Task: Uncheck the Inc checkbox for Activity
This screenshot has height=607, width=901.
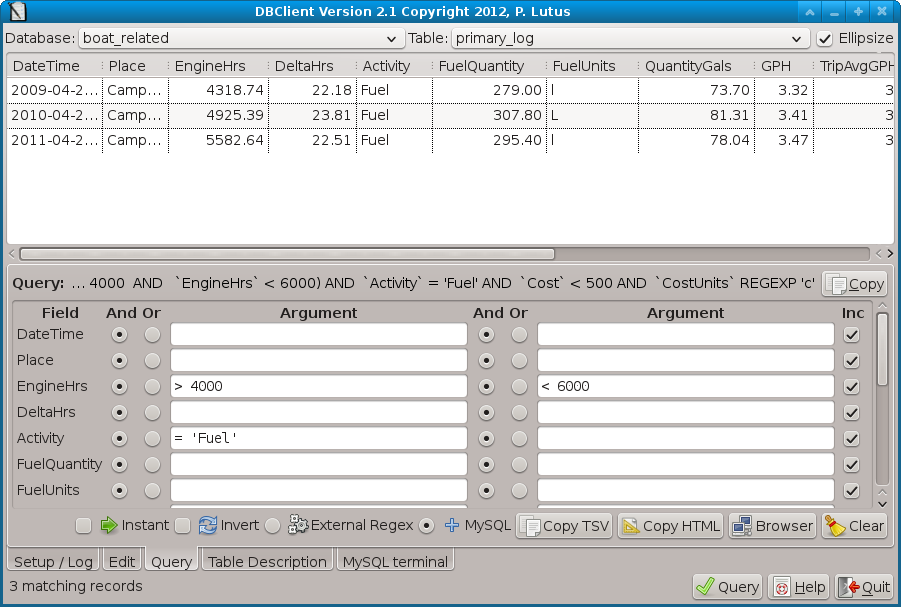Action: point(851,438)
